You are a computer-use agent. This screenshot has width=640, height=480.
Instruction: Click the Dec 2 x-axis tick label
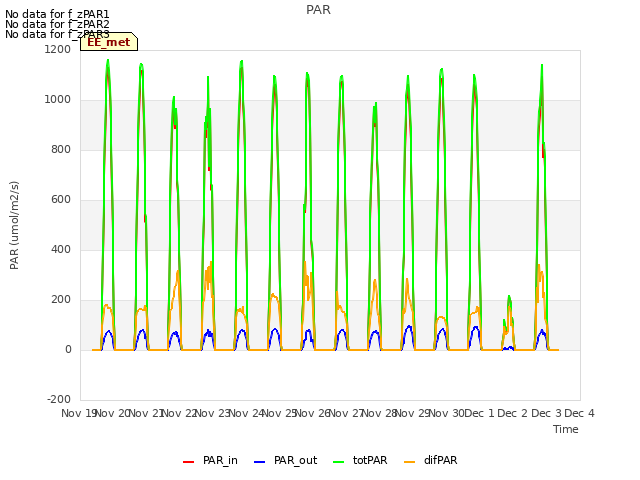[513, 413]
